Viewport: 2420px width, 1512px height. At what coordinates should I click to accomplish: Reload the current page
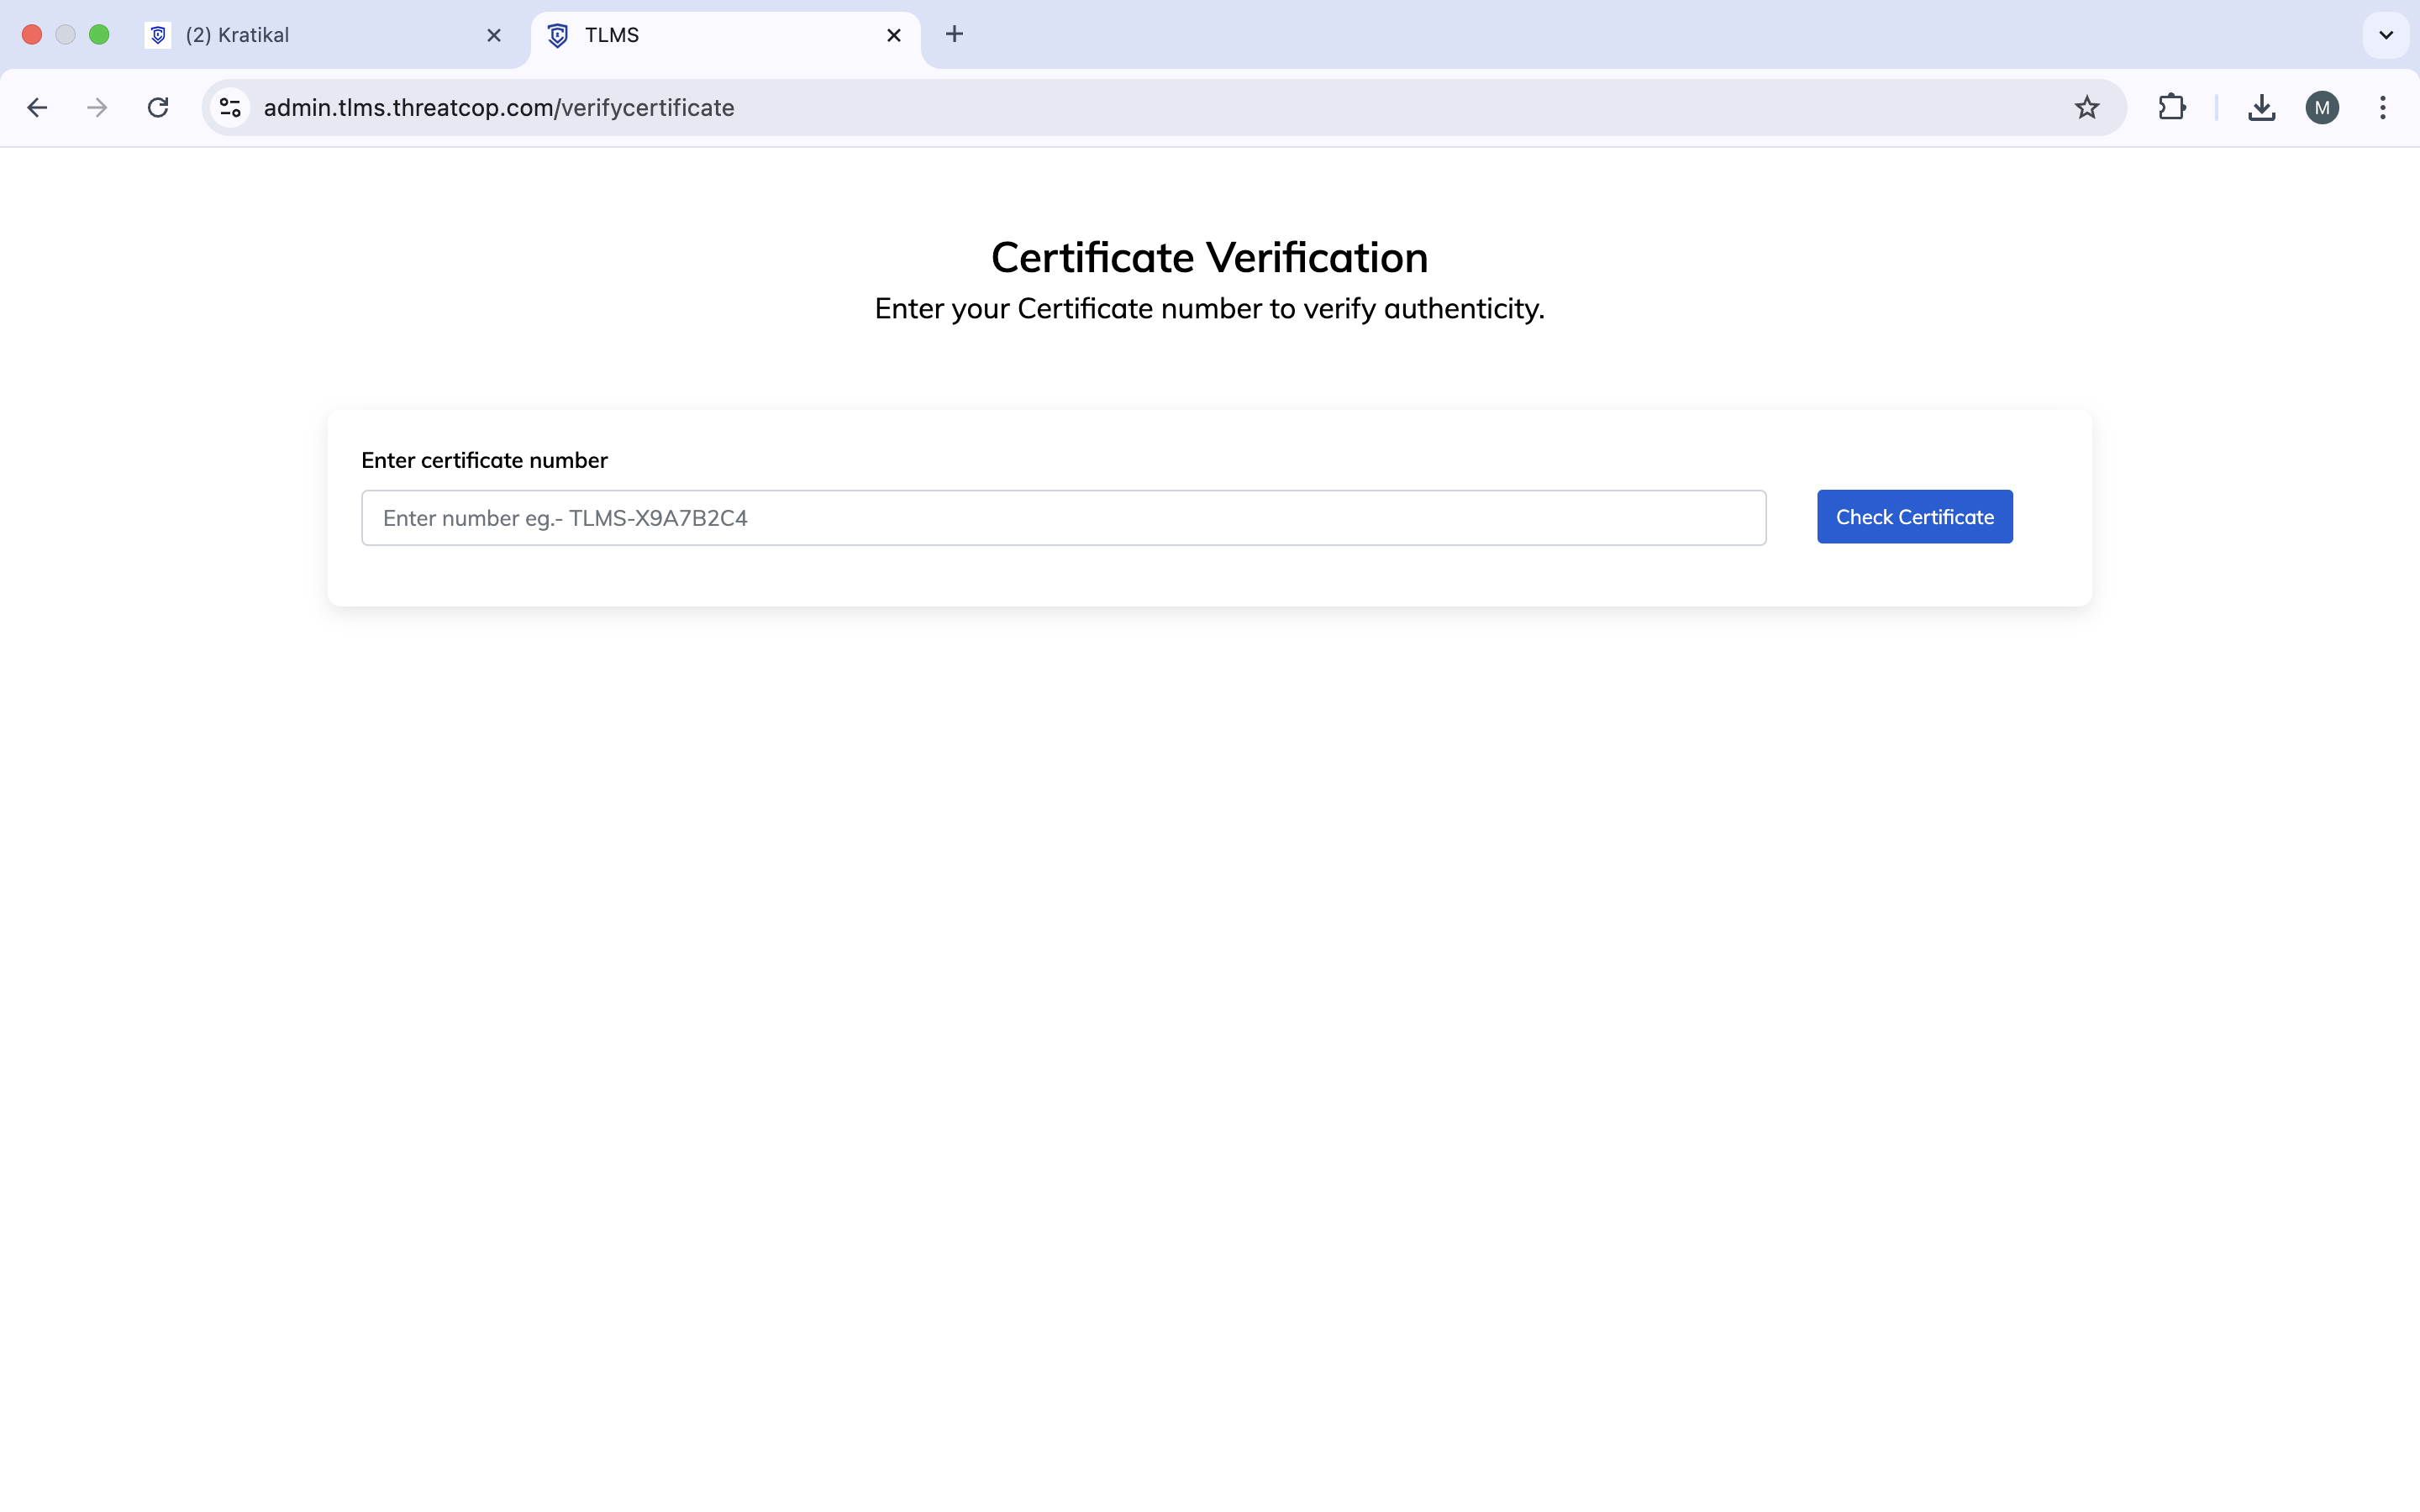click(x=158, y=107)
